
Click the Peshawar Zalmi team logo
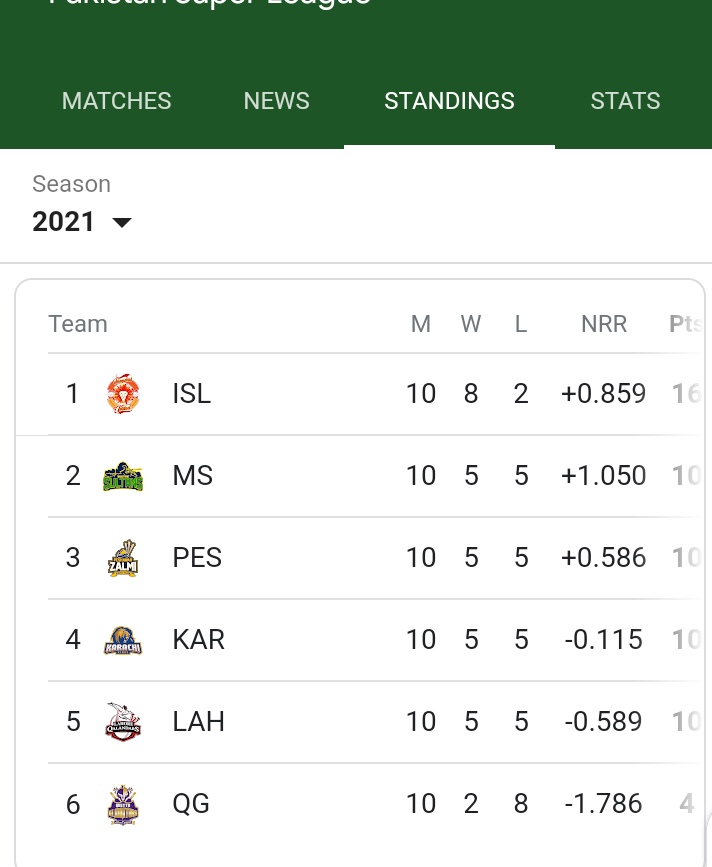[x=123, y=558]
